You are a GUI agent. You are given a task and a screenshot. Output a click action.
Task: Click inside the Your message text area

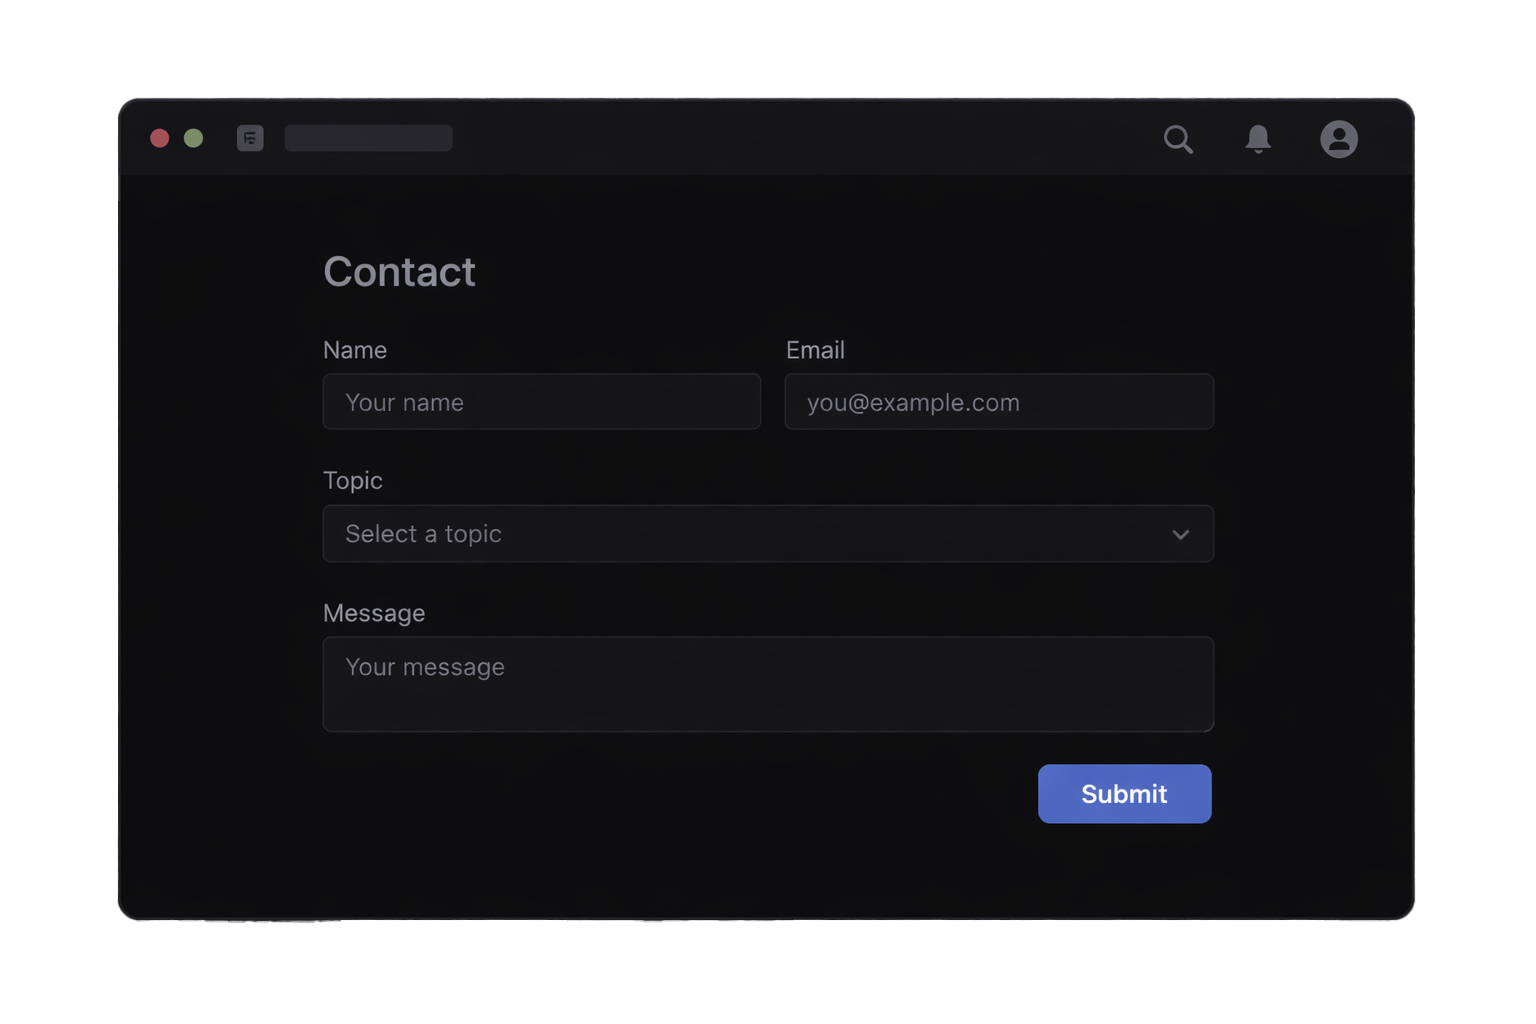[768, 684]
